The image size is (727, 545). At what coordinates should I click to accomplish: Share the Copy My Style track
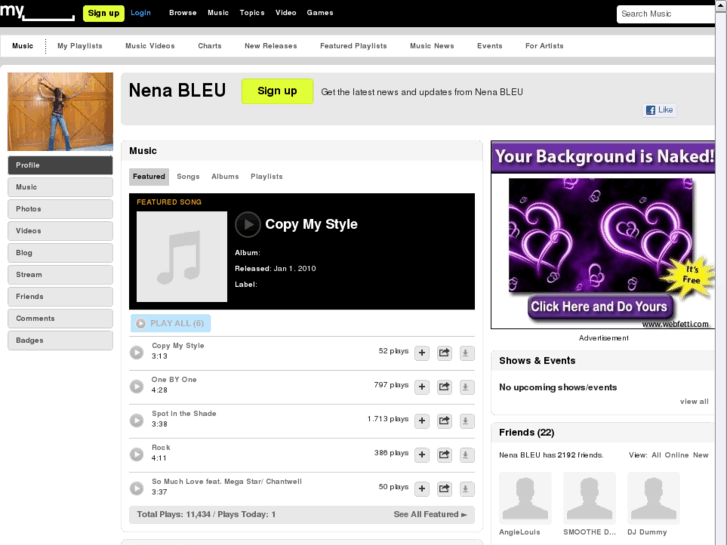tap(444, 353)
